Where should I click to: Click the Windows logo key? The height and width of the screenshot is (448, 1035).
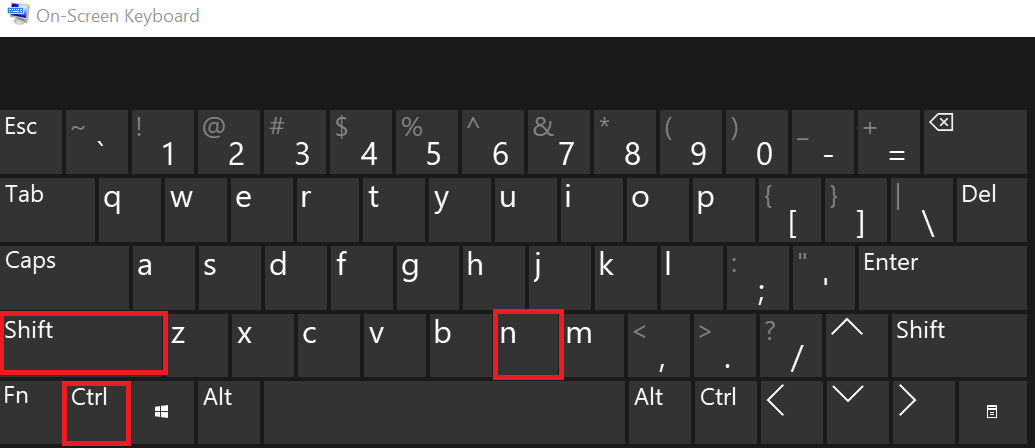pos(162,412)
